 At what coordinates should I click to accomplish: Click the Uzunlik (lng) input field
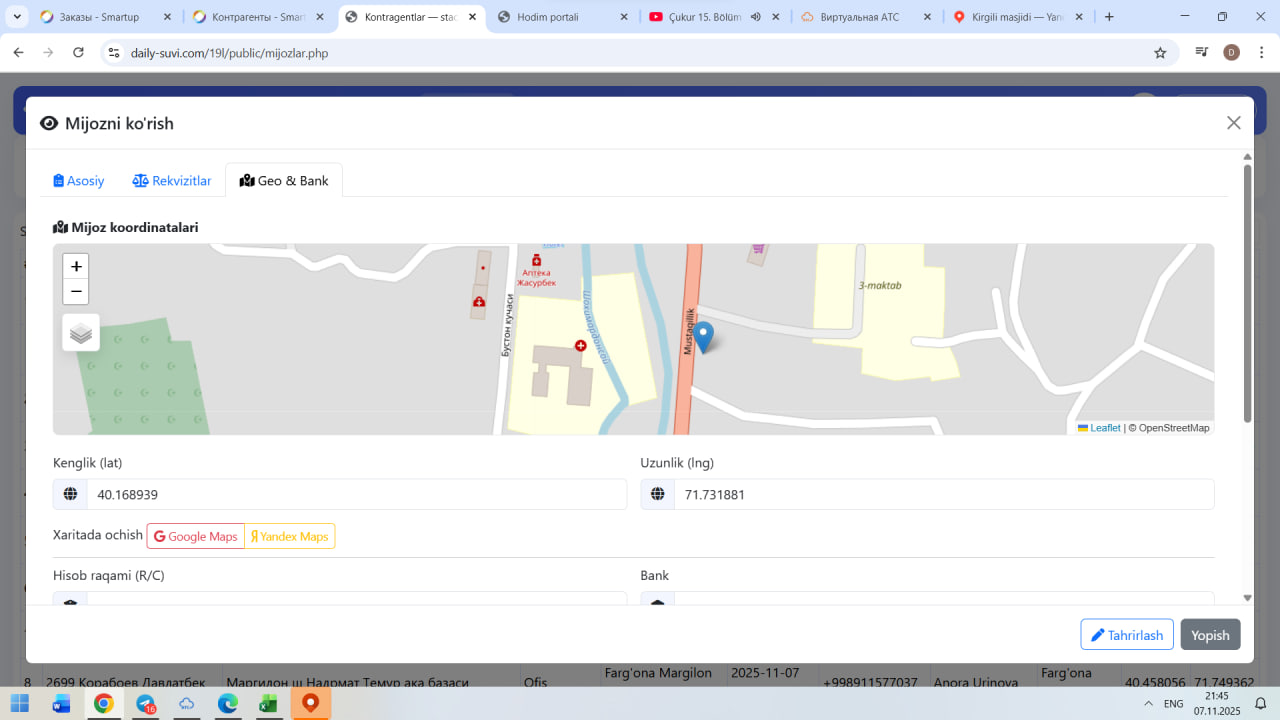943,495
